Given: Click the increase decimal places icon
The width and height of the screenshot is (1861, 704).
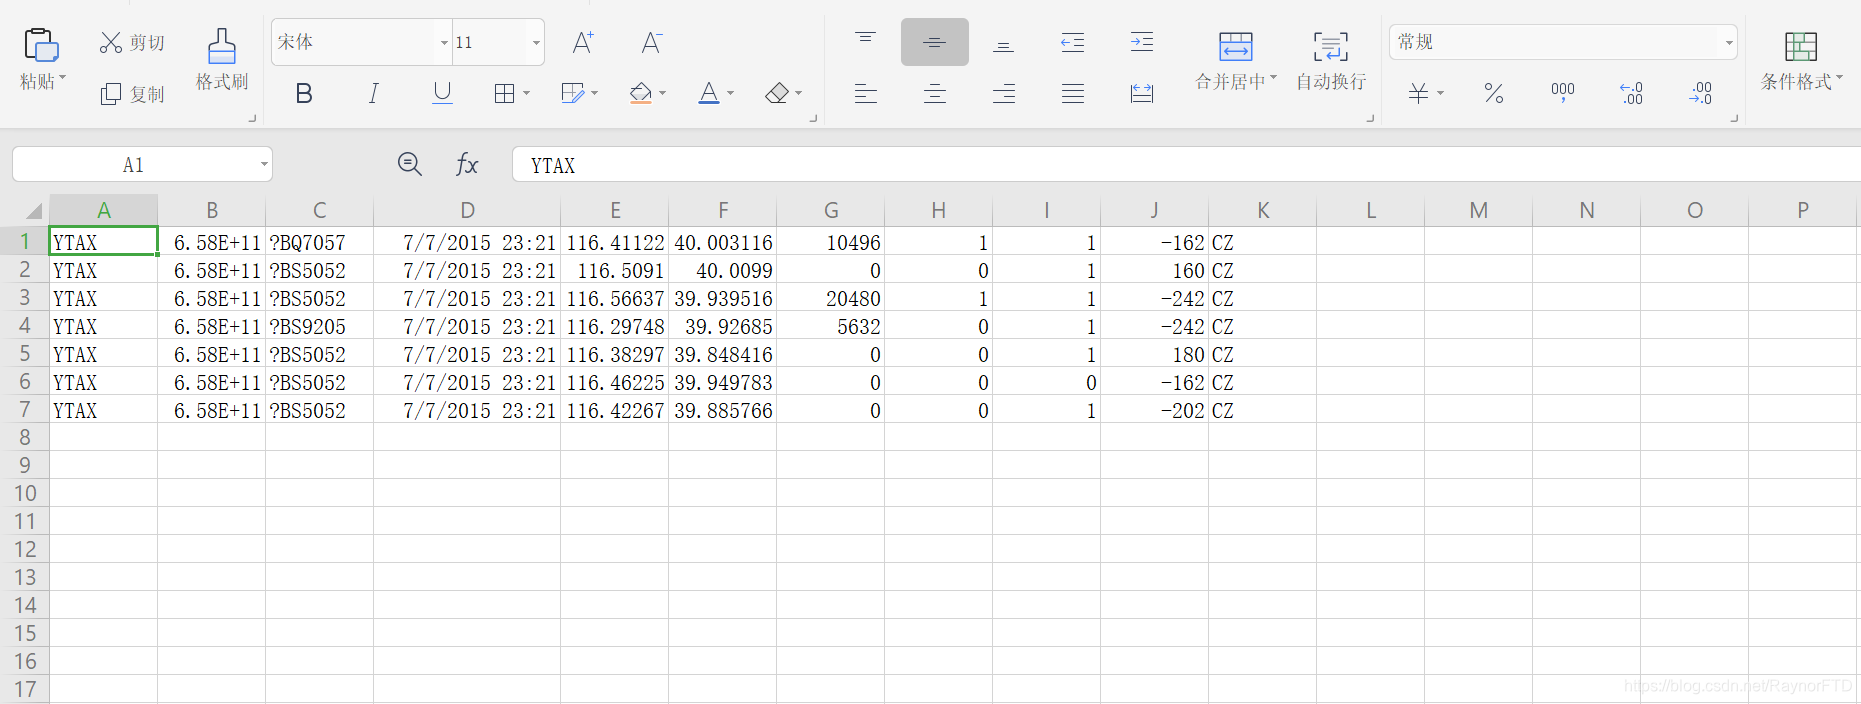Looking at the screenshot, I should 1632,93.
